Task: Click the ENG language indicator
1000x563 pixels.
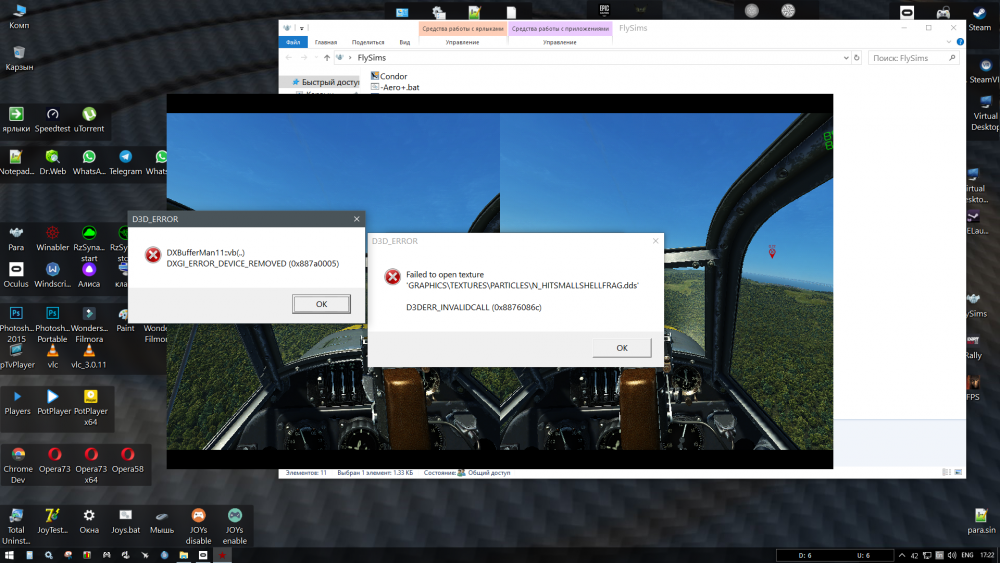Action: point(967,555)
